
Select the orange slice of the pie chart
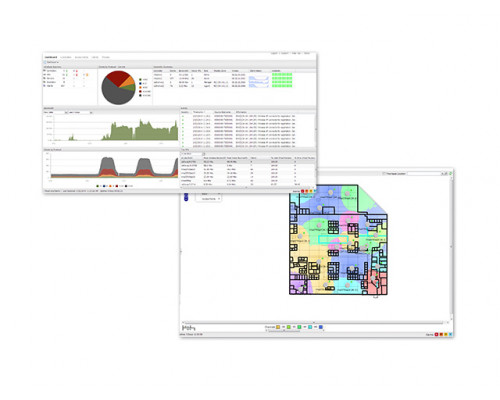pos(129,82)
